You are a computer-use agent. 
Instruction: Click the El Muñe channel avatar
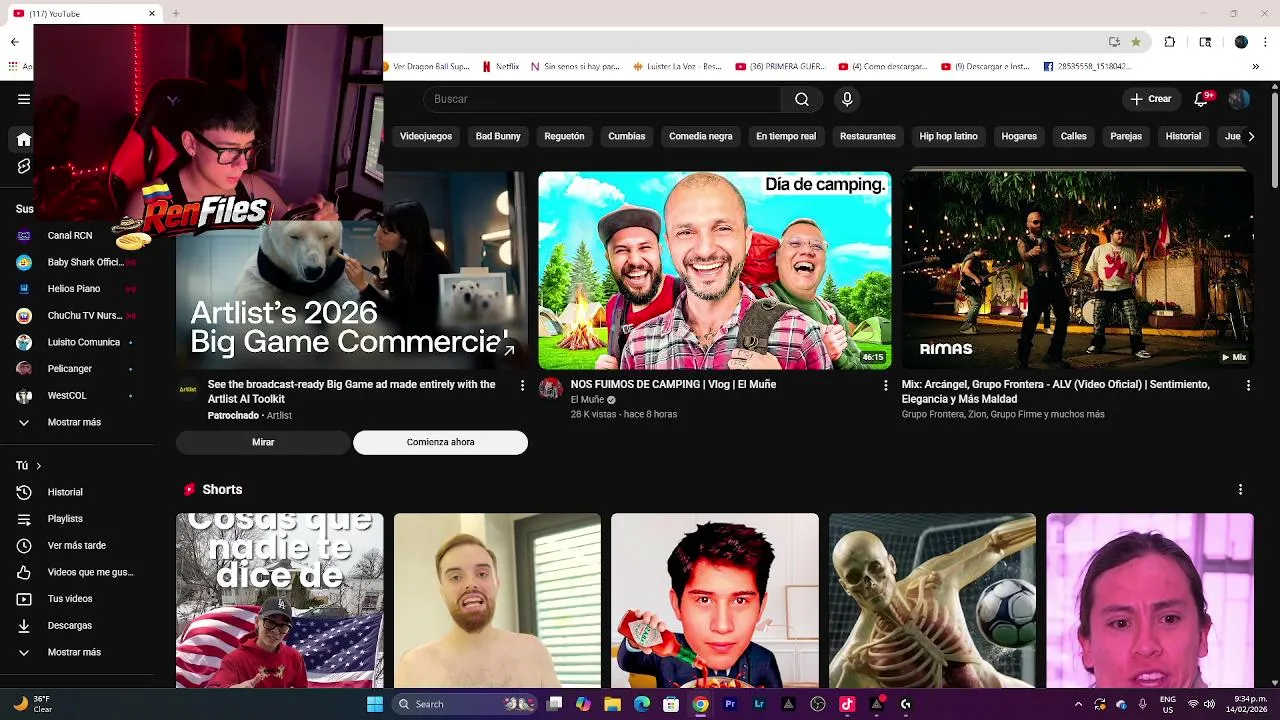551,389
